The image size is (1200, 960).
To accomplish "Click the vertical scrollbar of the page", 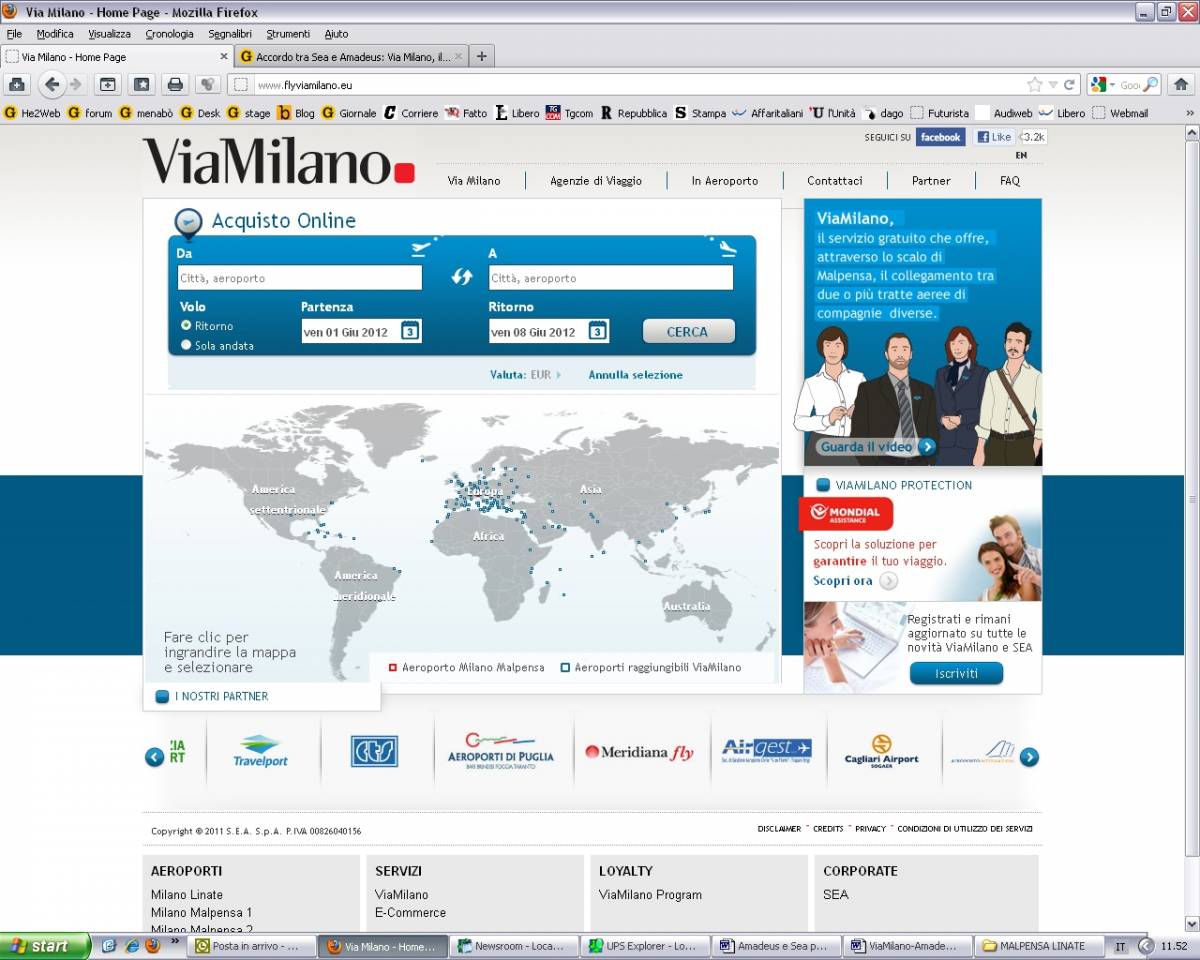I will tap(1190, 500).
